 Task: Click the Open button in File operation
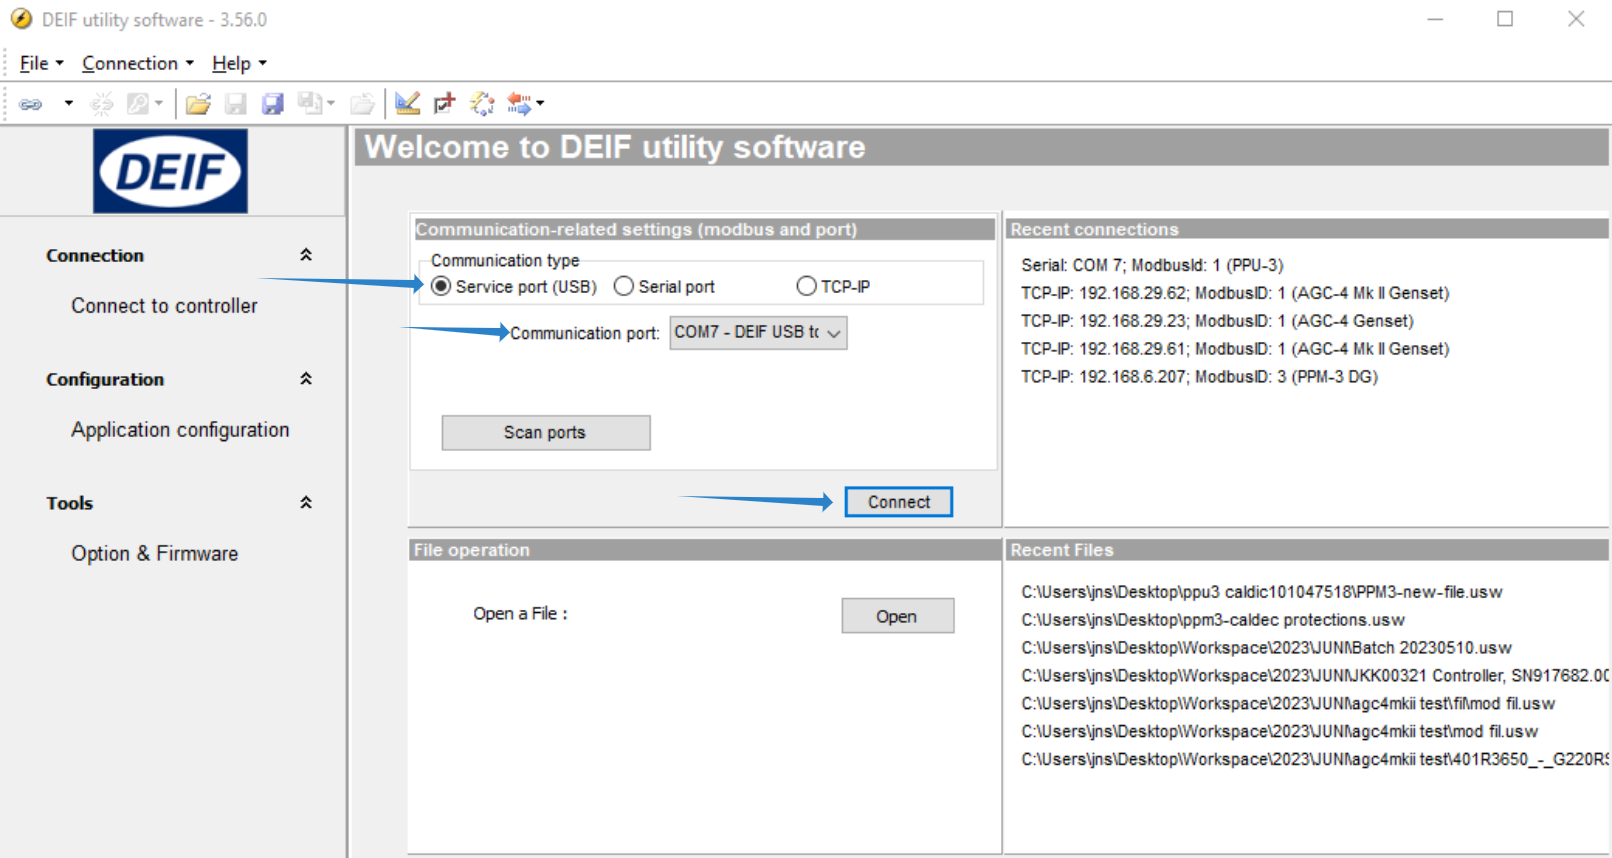pyautogui.click(x=897, y=616)
